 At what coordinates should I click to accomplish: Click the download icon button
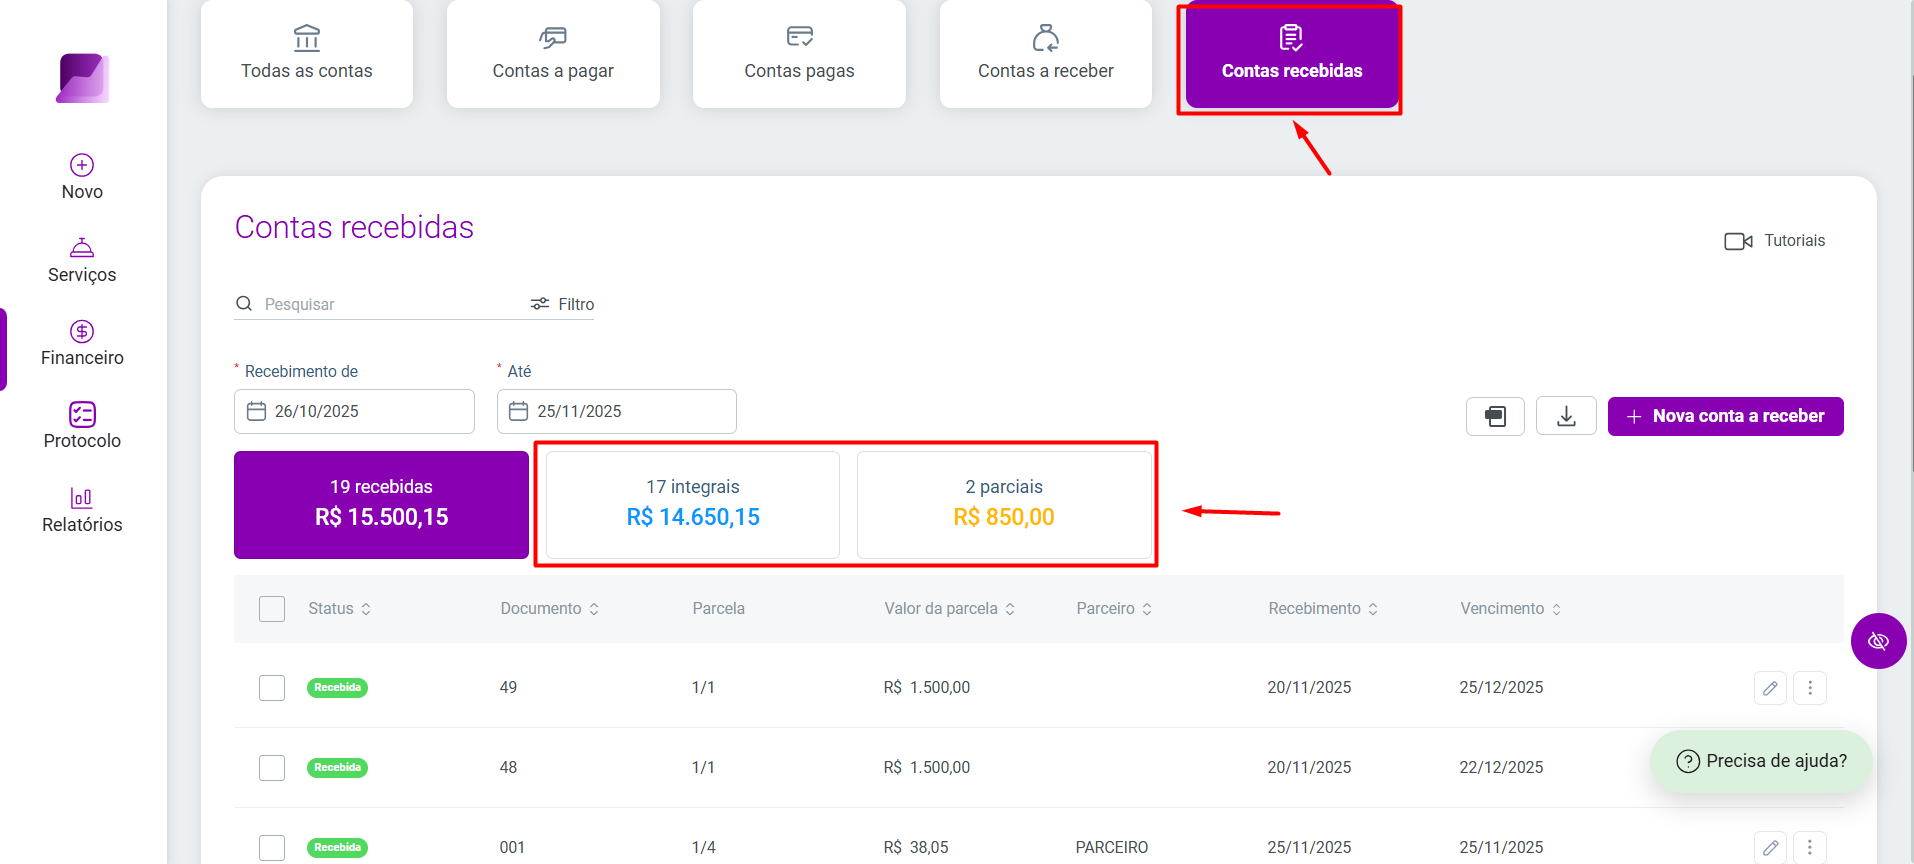point(1566,416)
